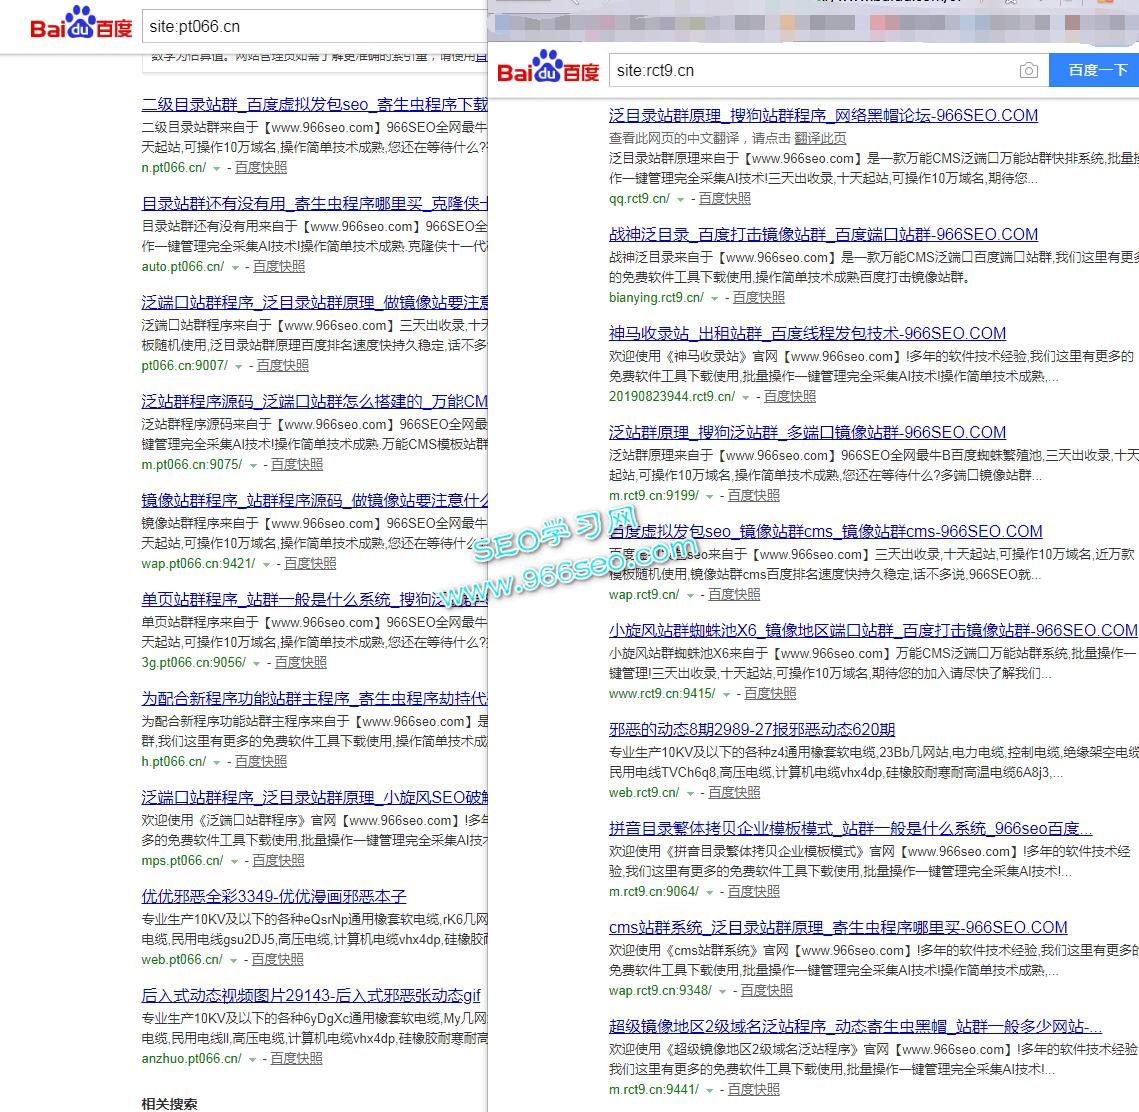This screenshot has width=1139, height=1112.
Task: Open the dropdown arrow beside qq.rct9.cn/
Action: tap(681, 200)
